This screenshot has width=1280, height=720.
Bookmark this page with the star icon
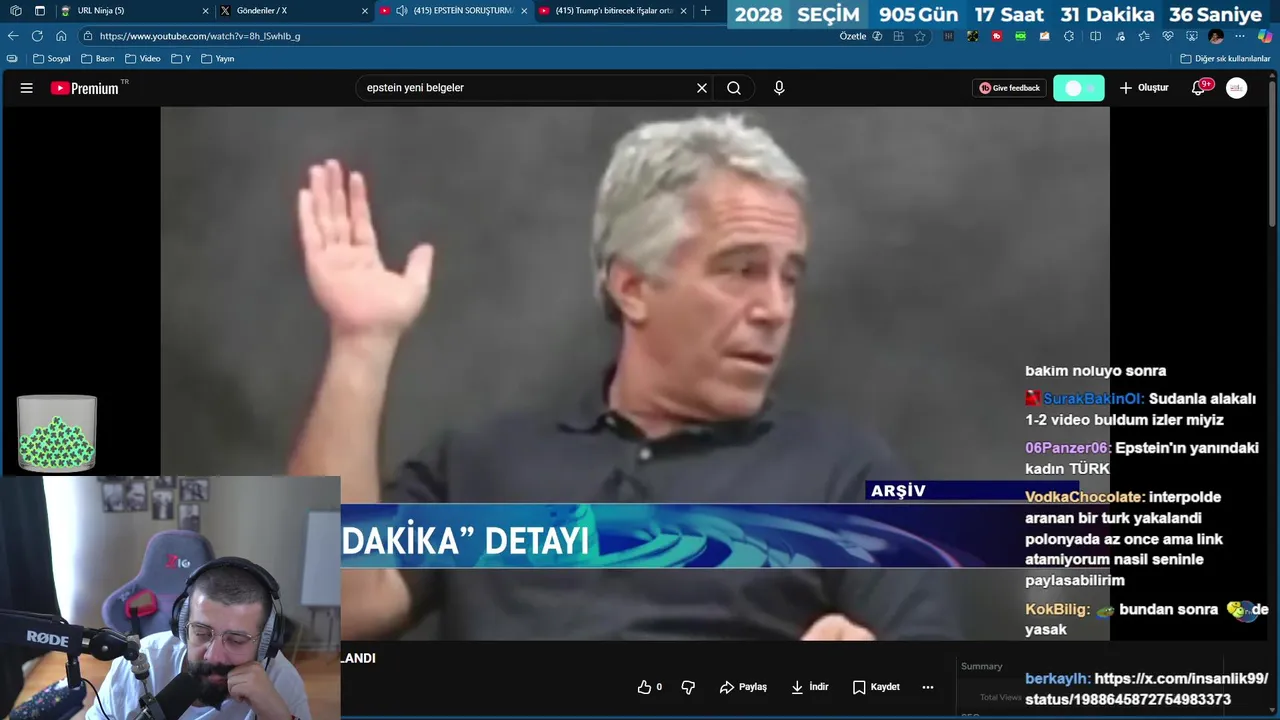[x=920, y=36]
